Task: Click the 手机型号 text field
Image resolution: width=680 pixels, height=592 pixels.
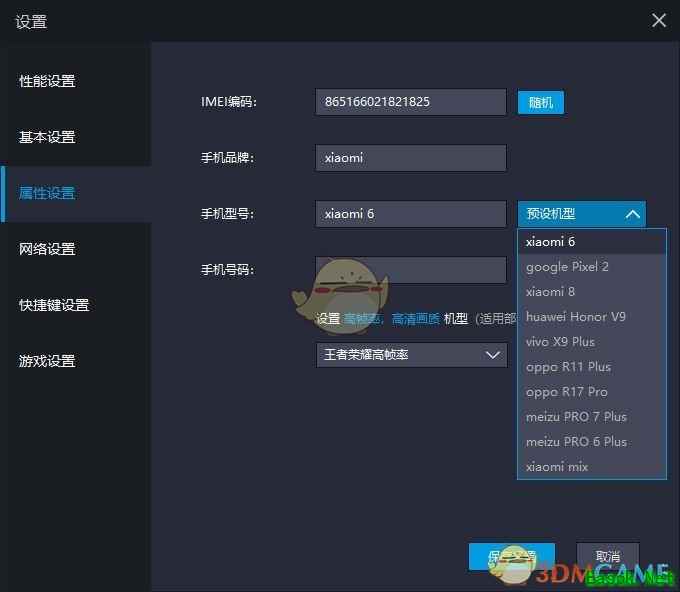Action: (x=410, y=214)
